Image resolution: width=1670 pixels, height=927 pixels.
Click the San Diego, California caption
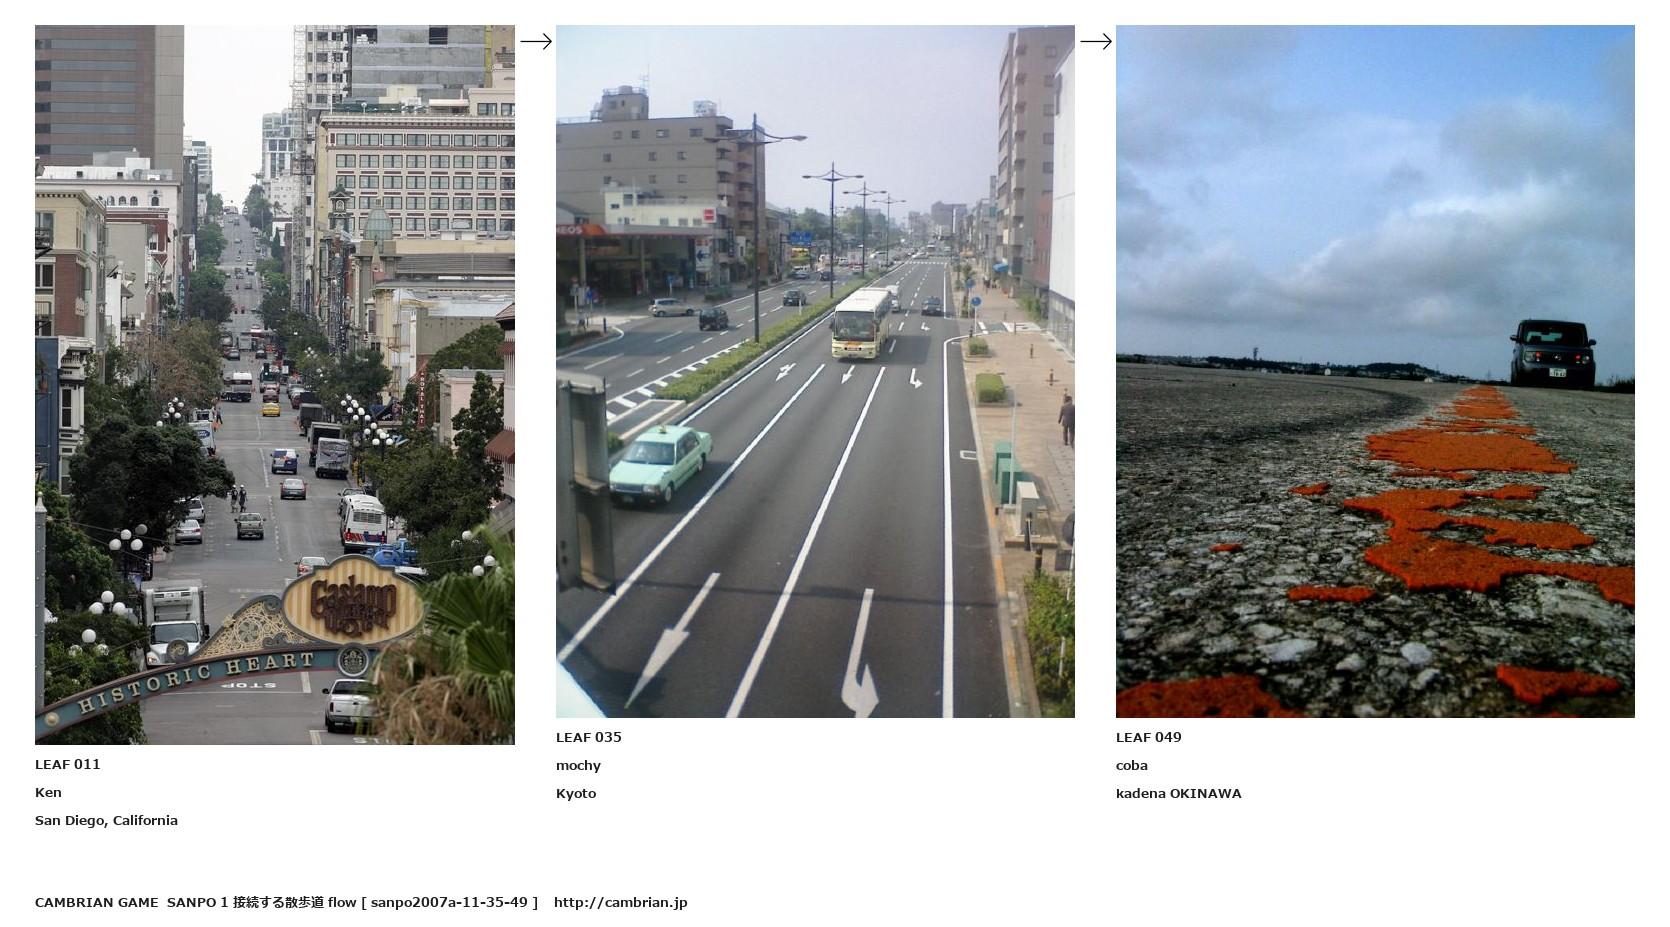(106, 820)
